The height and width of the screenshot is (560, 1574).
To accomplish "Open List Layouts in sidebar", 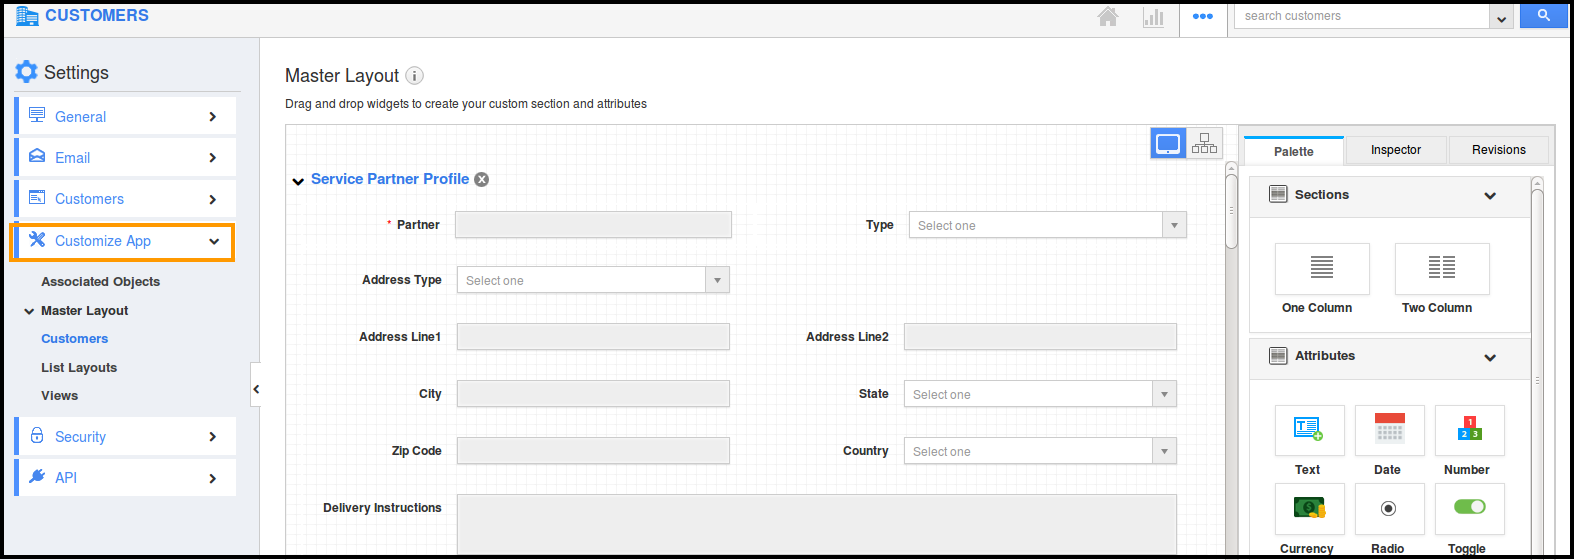I will click(x=79, y=368).
